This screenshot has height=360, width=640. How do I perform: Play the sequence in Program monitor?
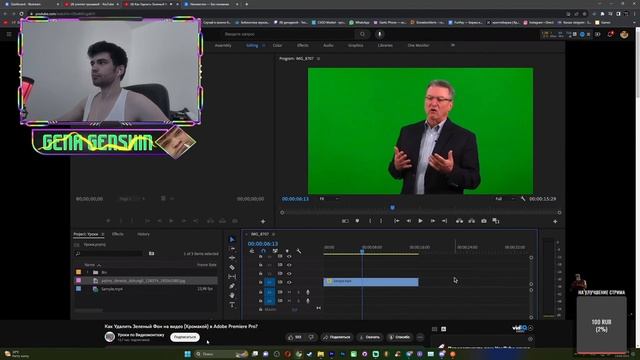[420, 221]
